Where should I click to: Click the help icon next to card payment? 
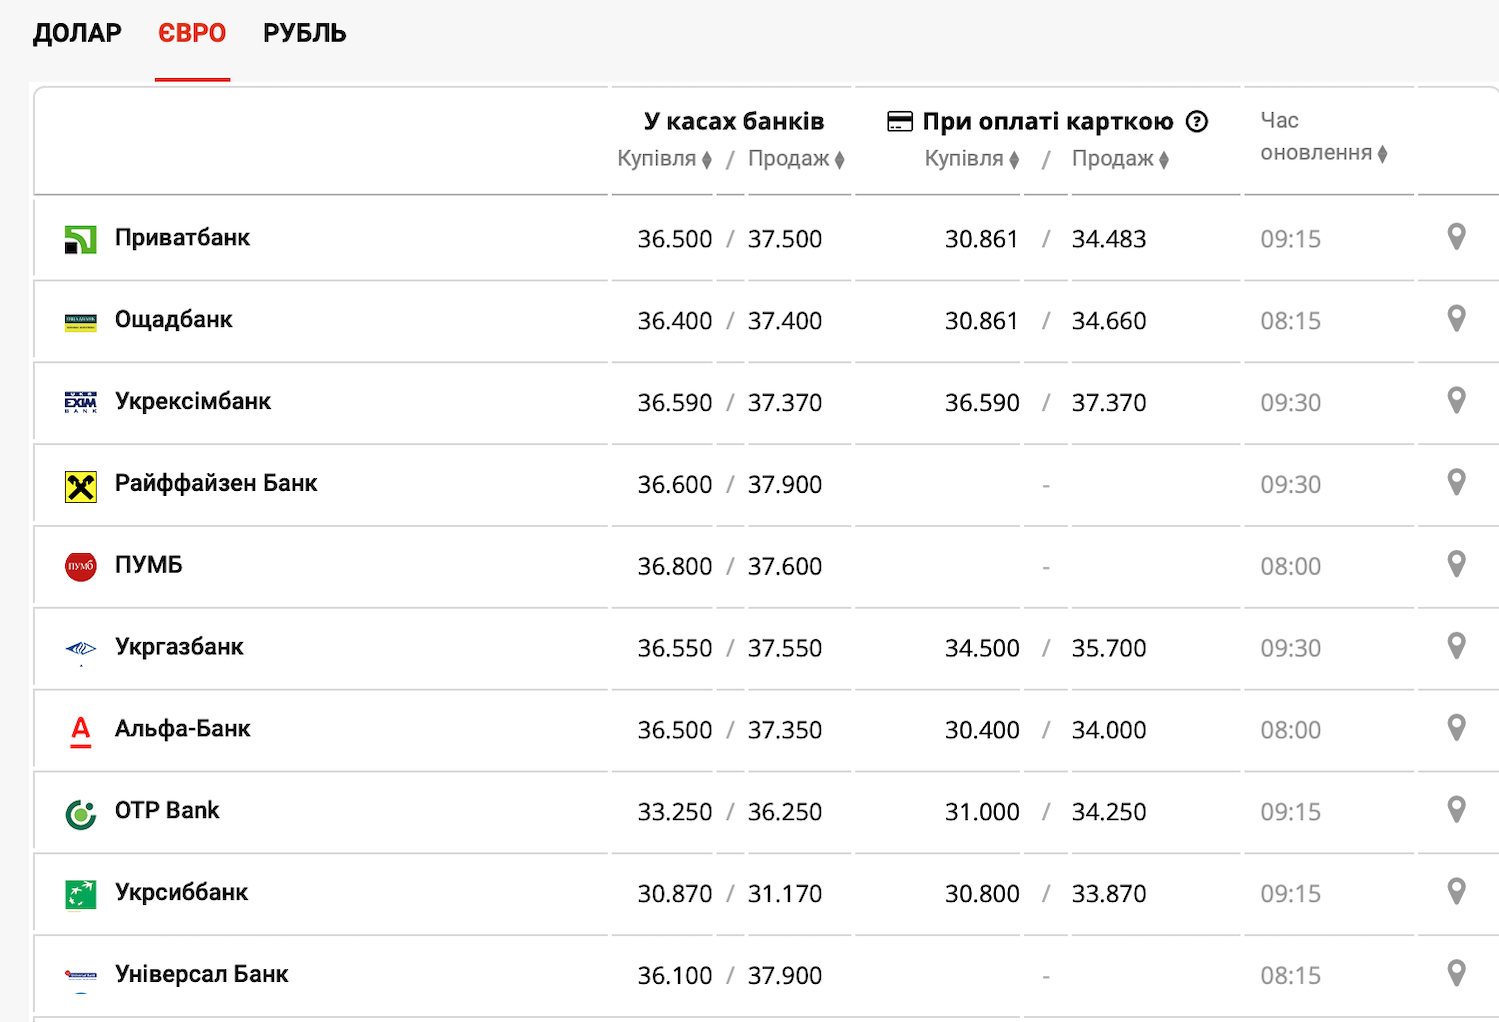[1197, 122]
